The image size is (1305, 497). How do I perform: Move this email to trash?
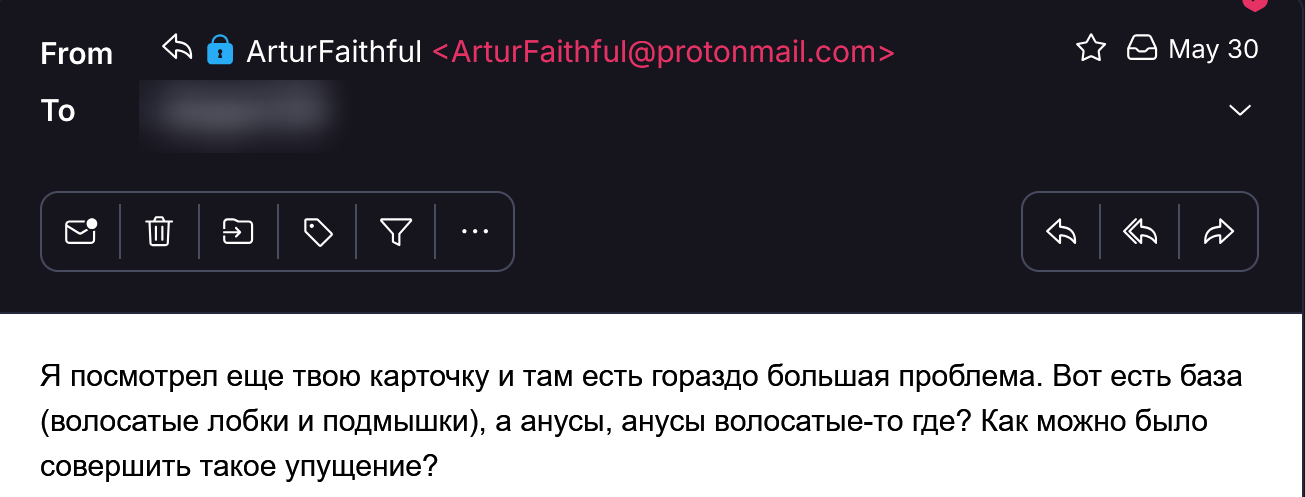(159, 232)
